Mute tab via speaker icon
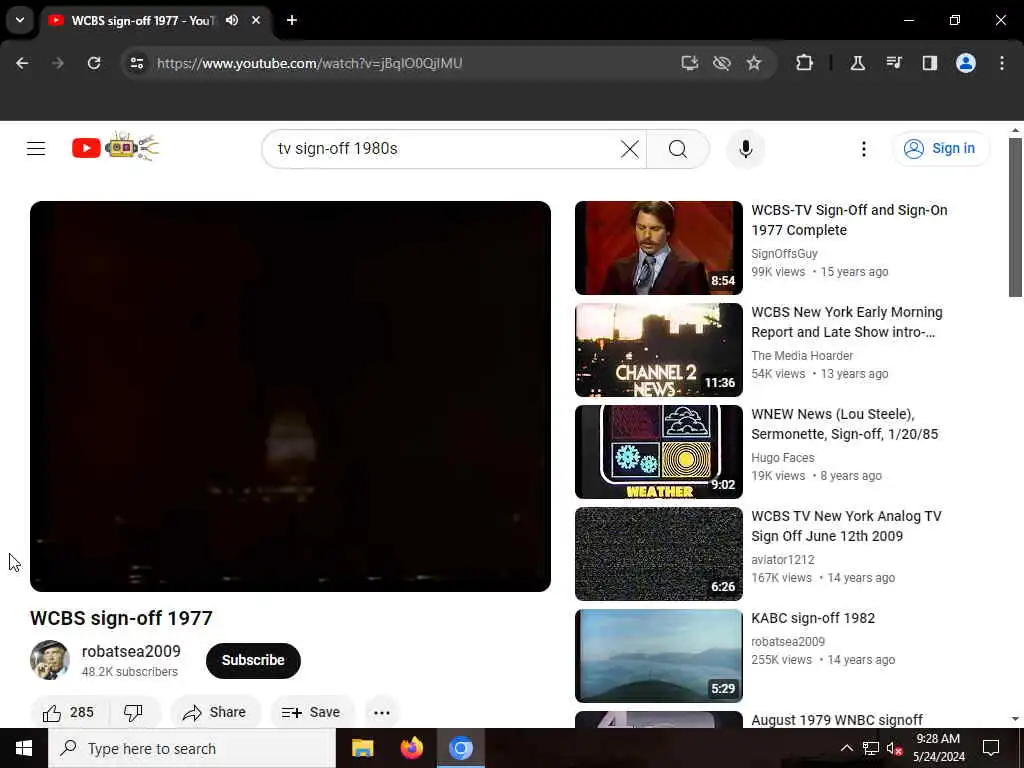 tap(232, 20)
